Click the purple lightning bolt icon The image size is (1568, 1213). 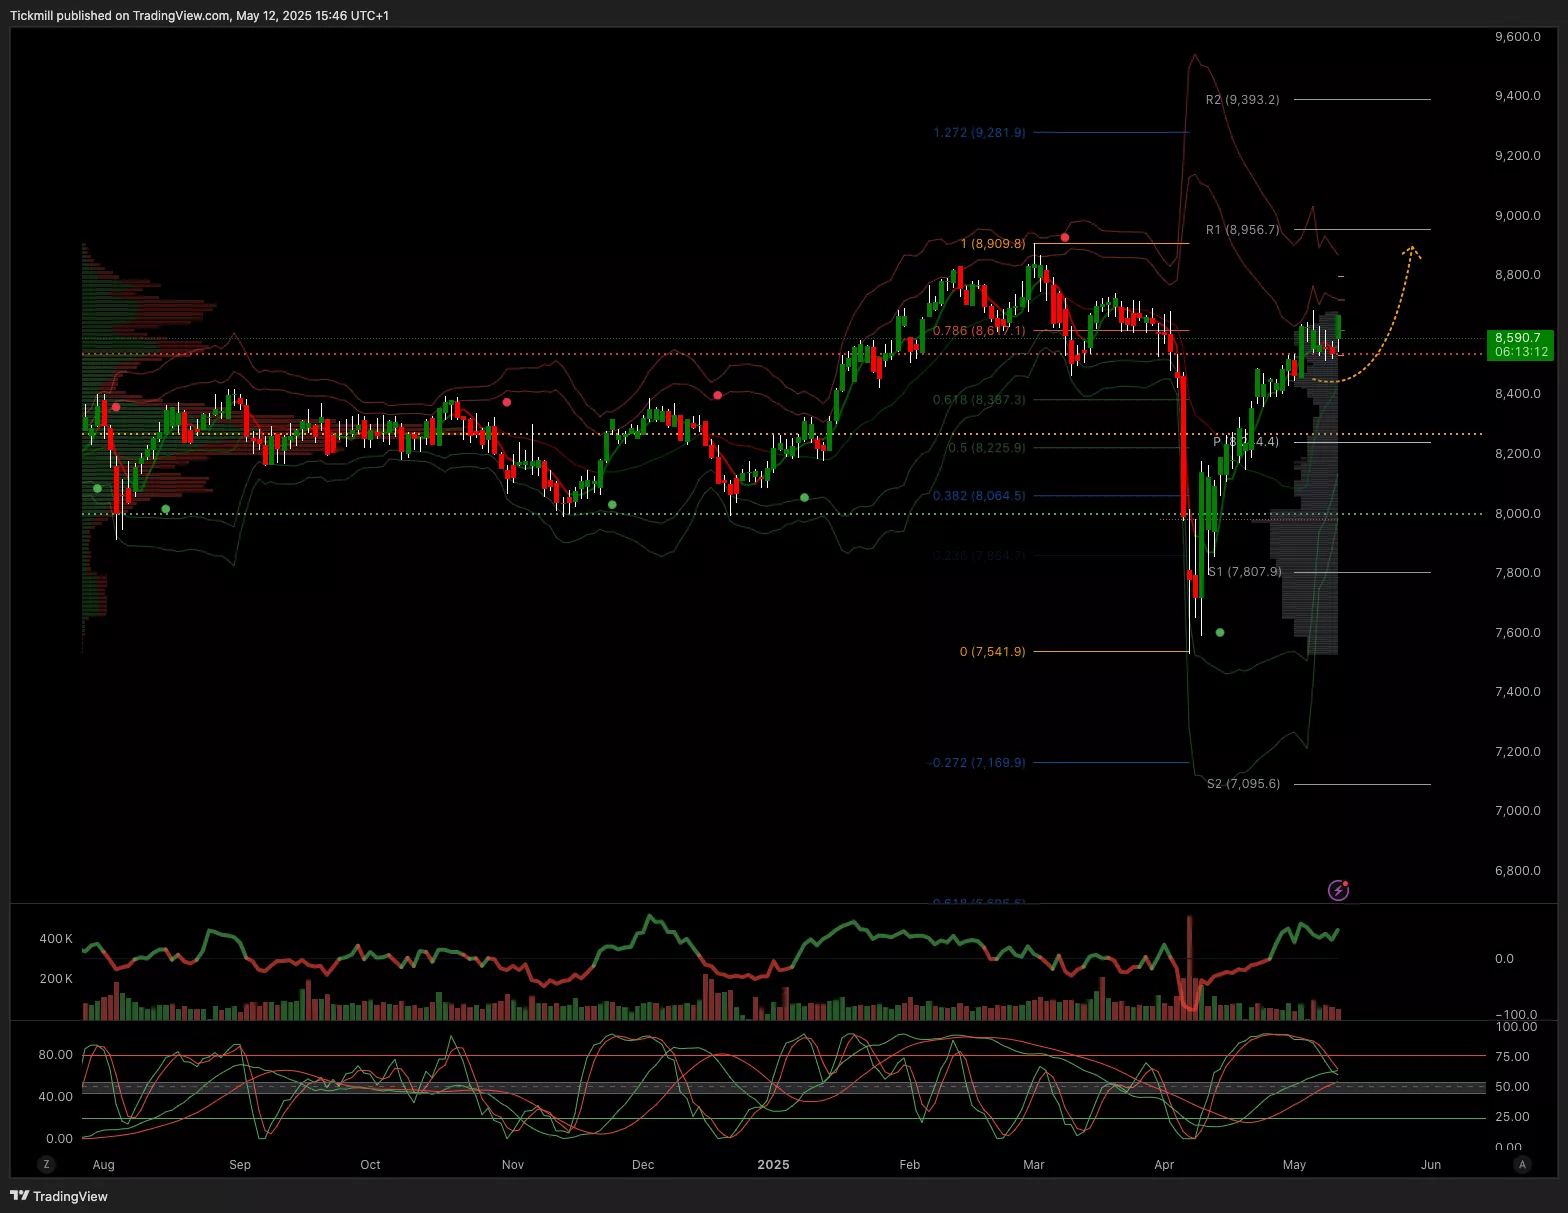coord(1338,890)
